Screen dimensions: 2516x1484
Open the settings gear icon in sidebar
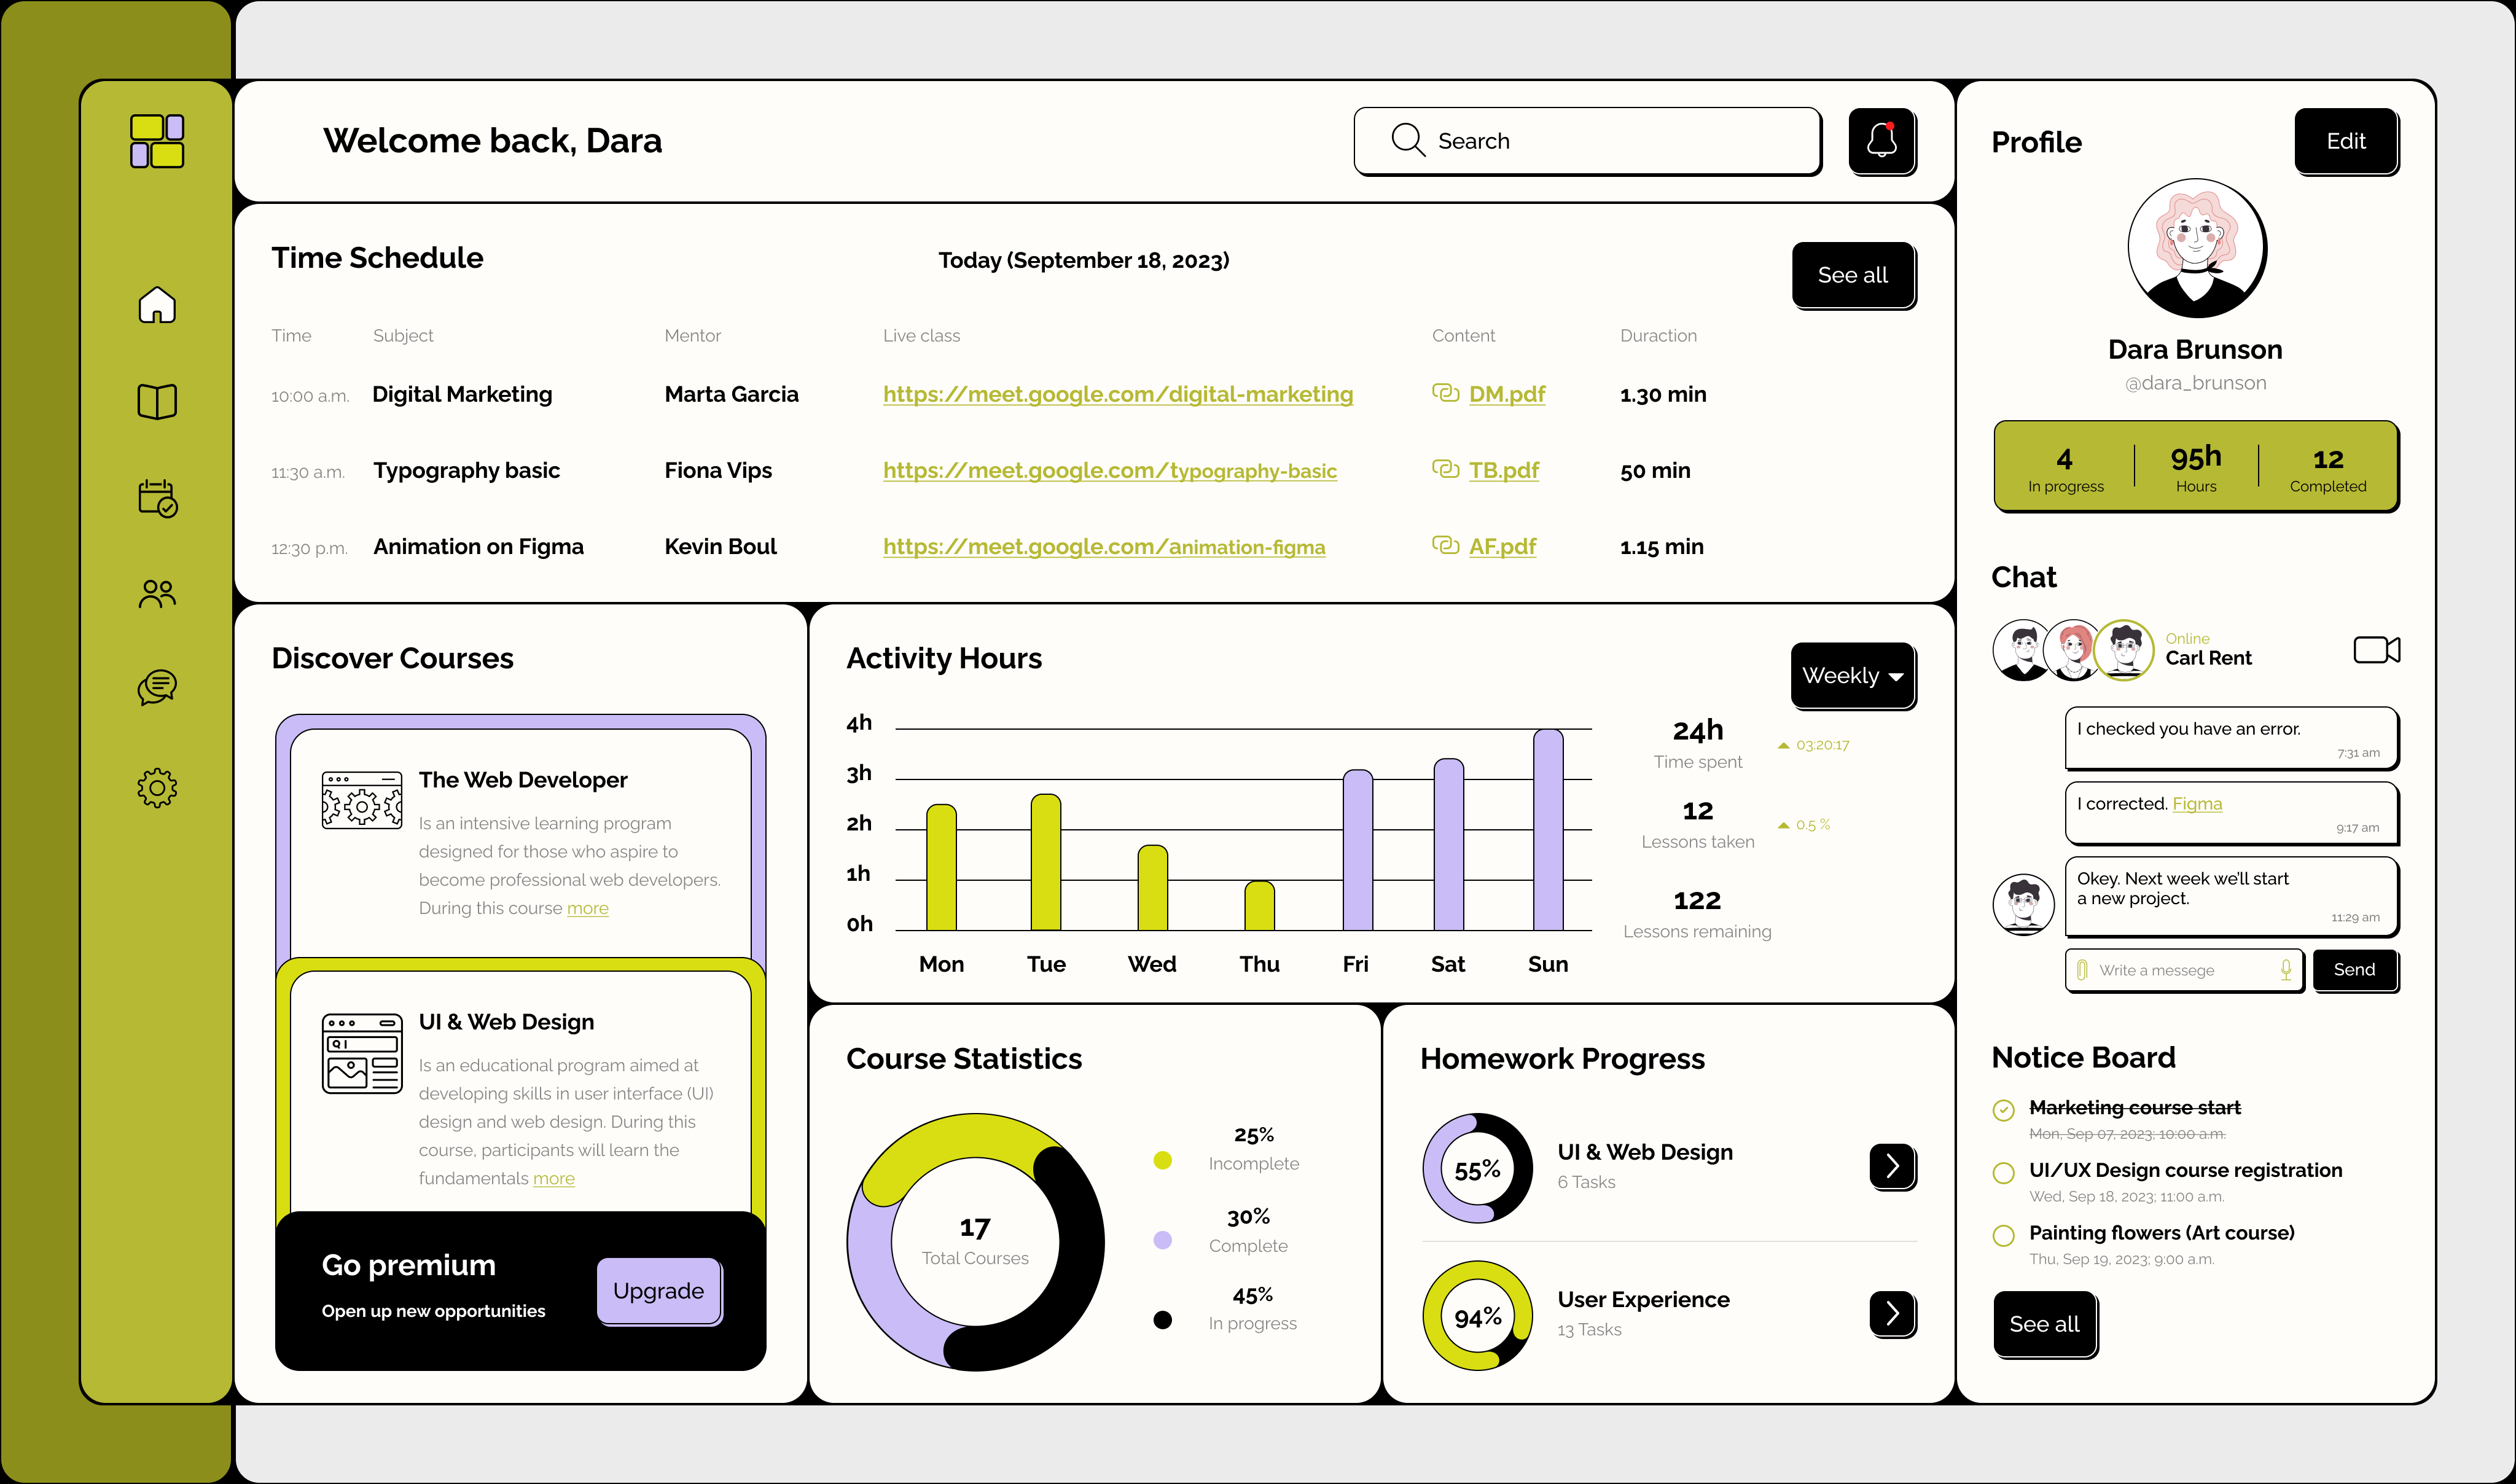click(157, 787)
